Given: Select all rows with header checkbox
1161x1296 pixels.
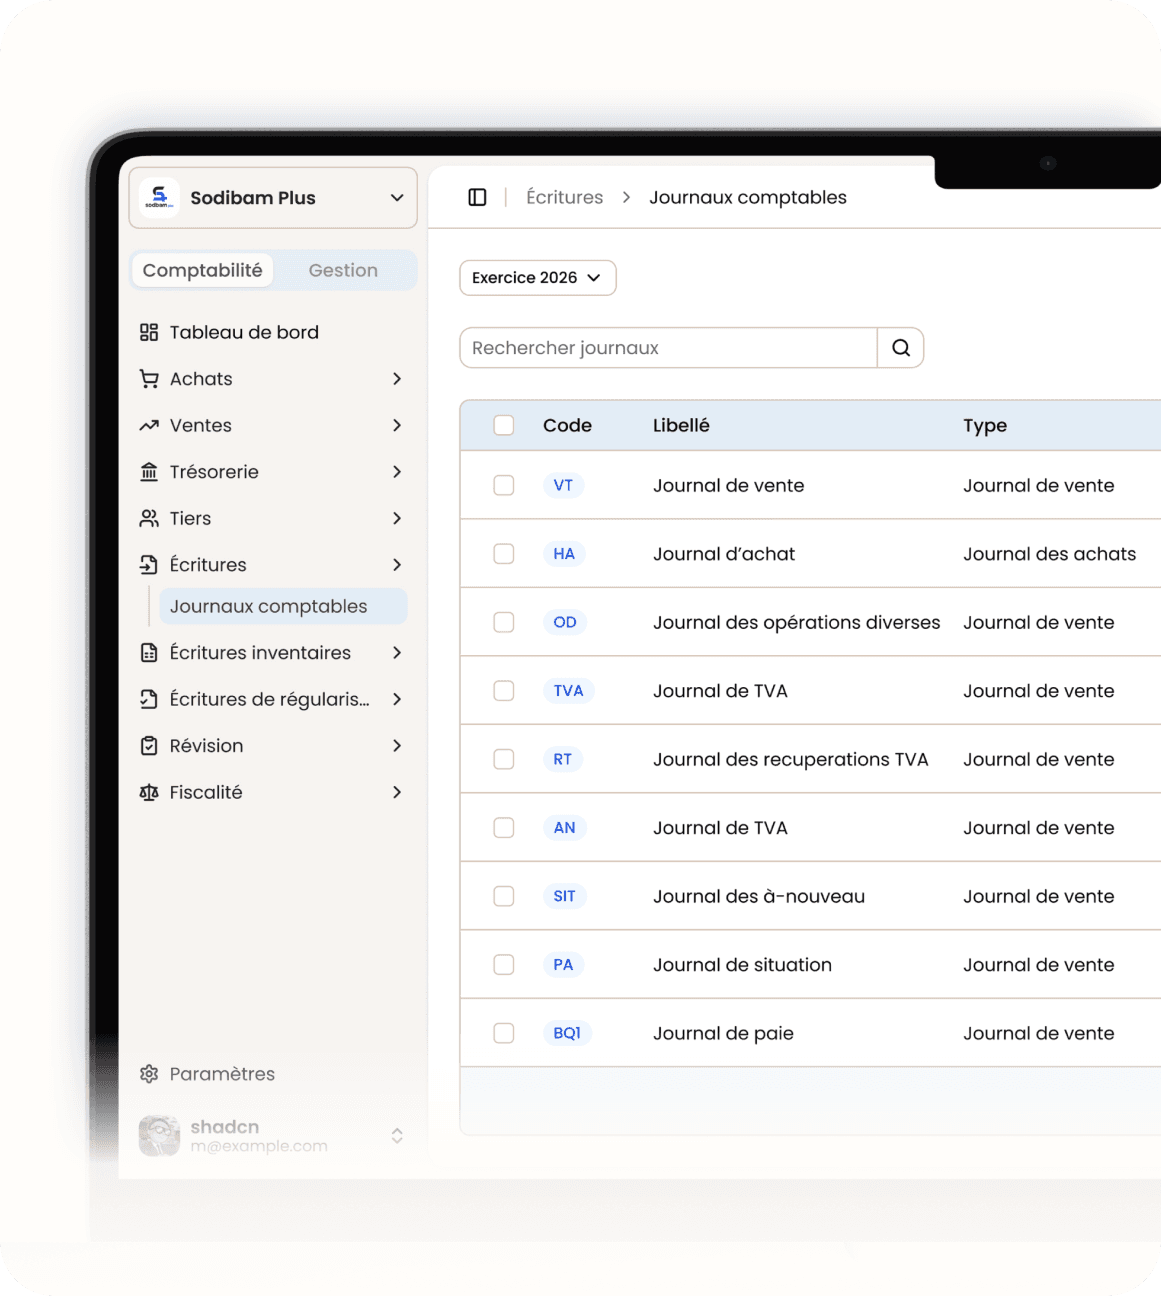Looking at the screenshot, I should pyautogui.click(x=504, y=425).
